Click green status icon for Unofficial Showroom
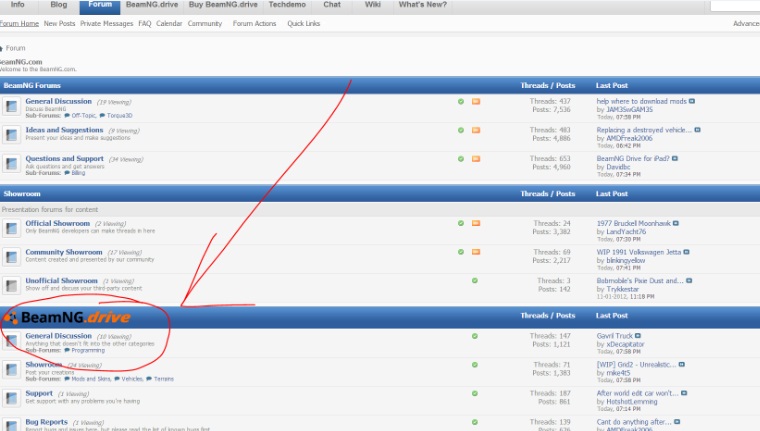Viewport: 760px width, 431px height. (x=475, y=280)
